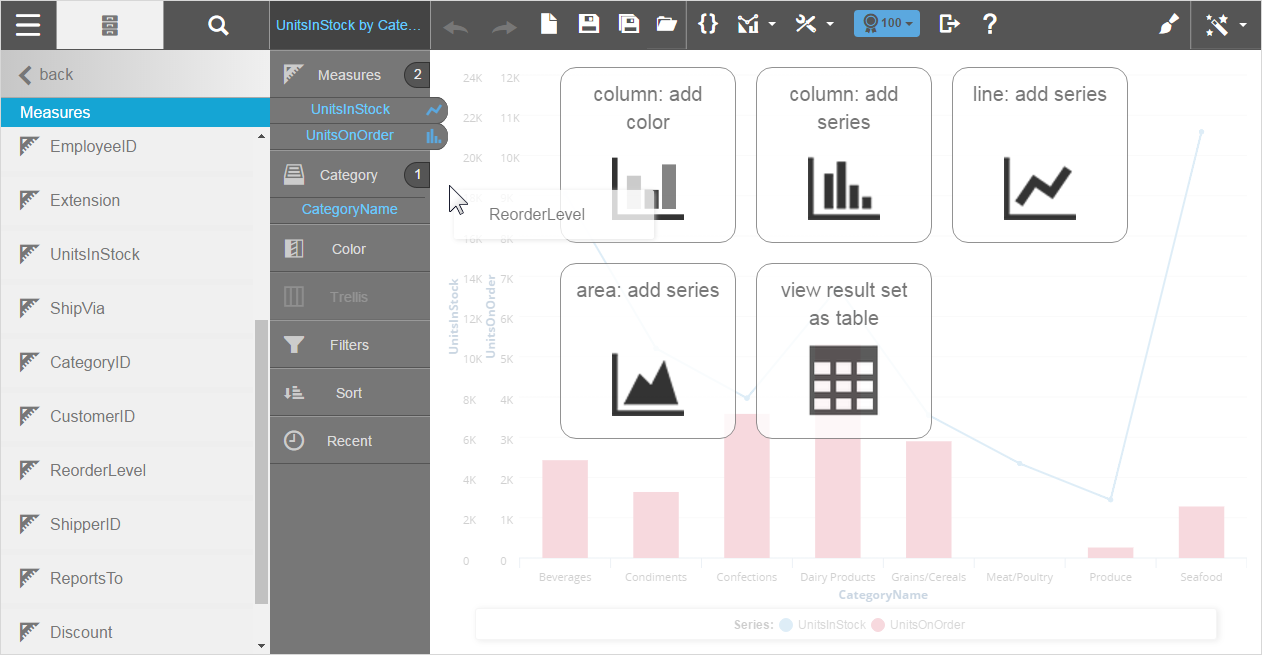The width and height of the screenshot is (1262, 655).
Task: Expand the magic wand dropdown
Action: 1226,25
